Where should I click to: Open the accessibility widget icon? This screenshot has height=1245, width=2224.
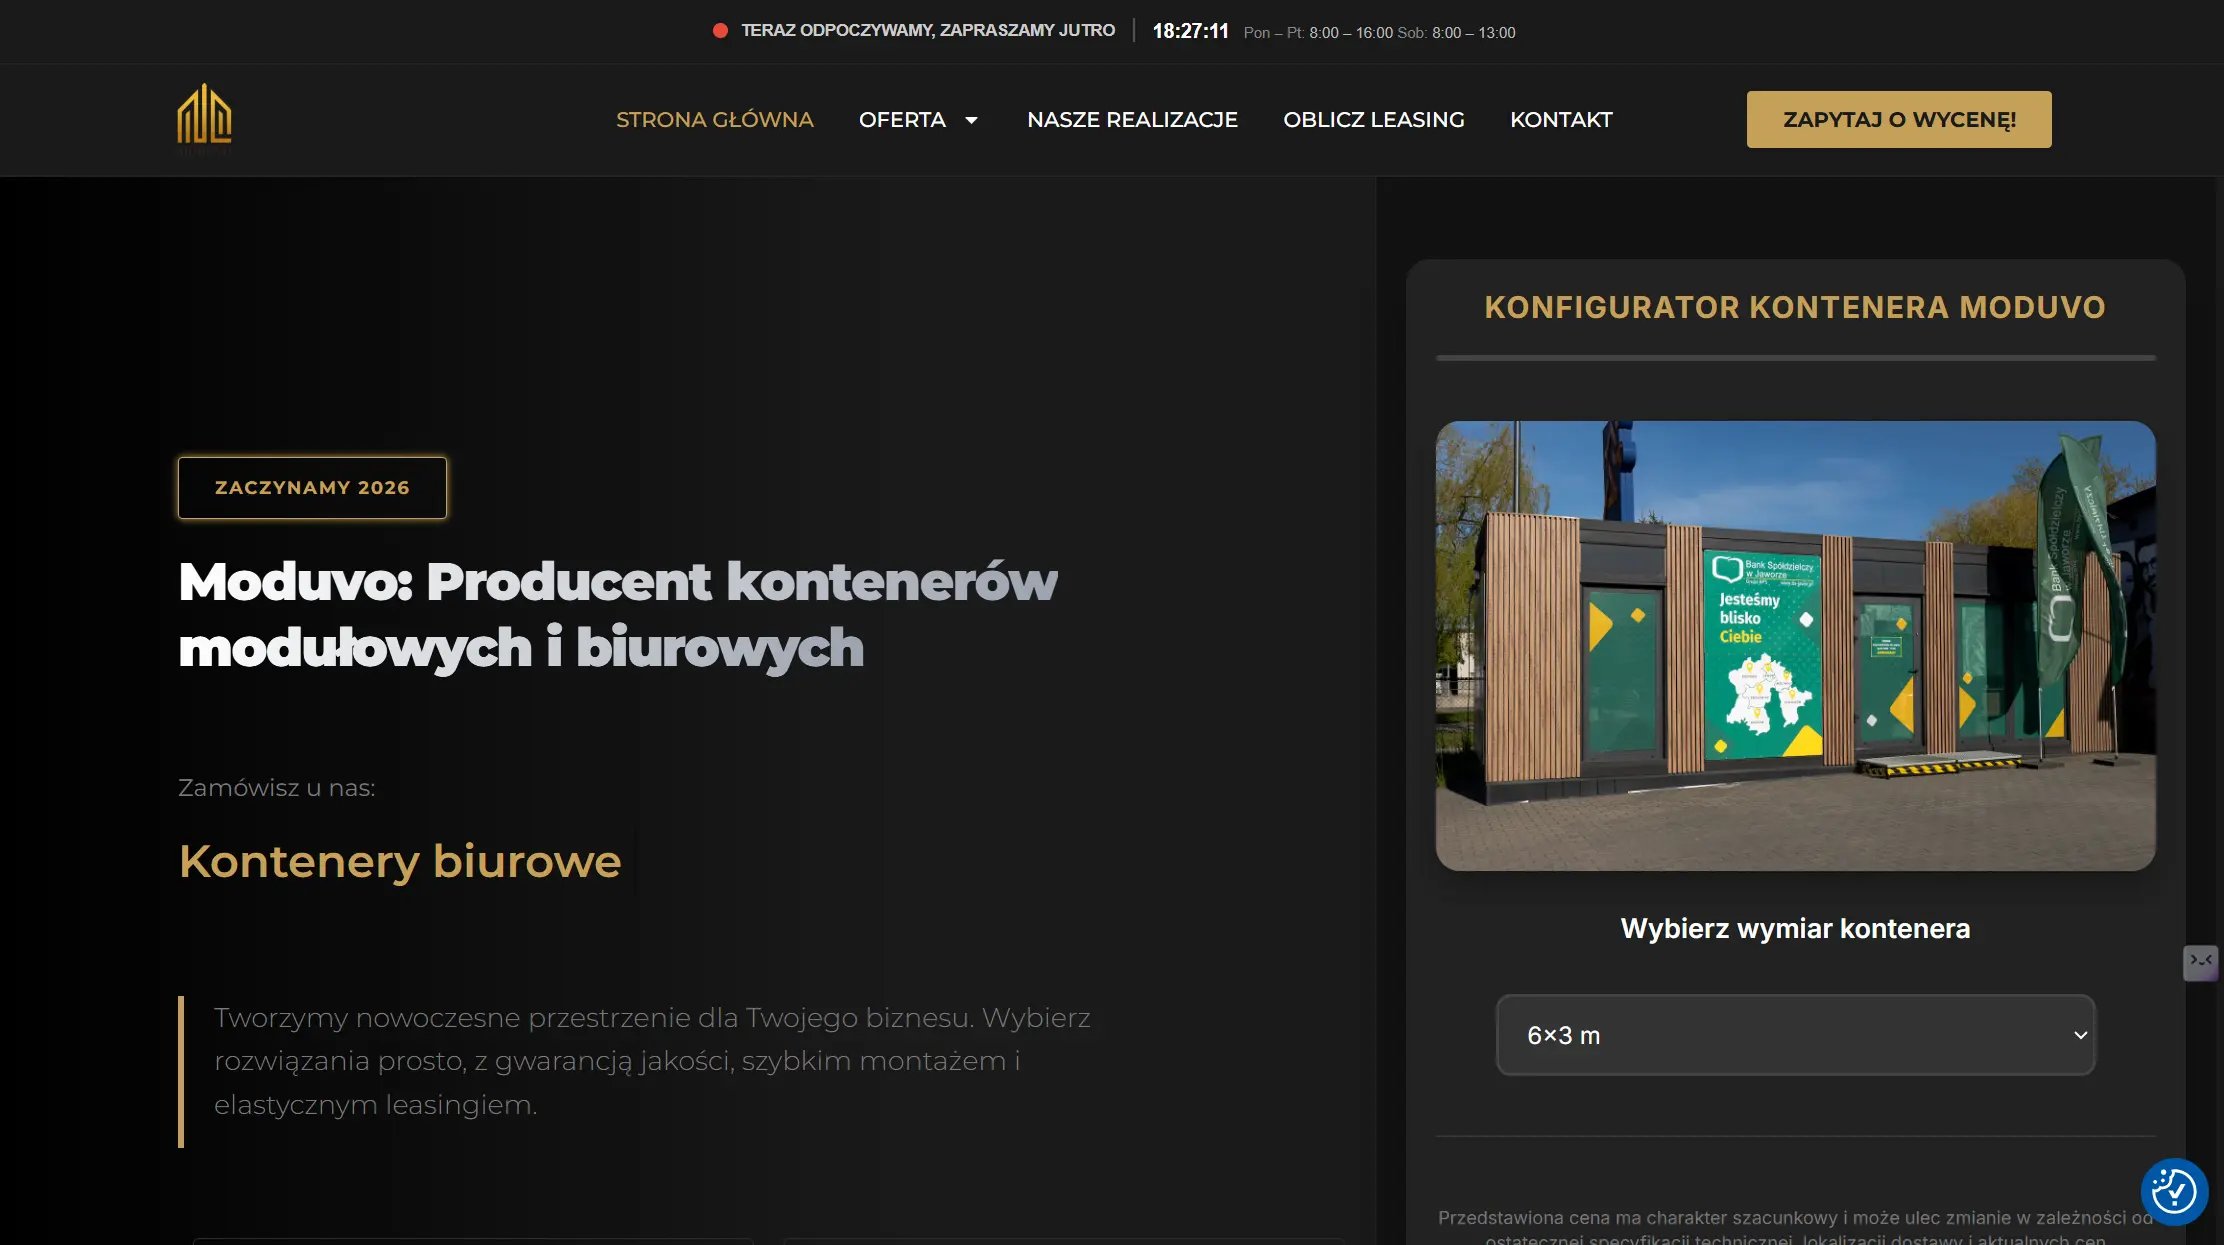pos(2174,1191)
